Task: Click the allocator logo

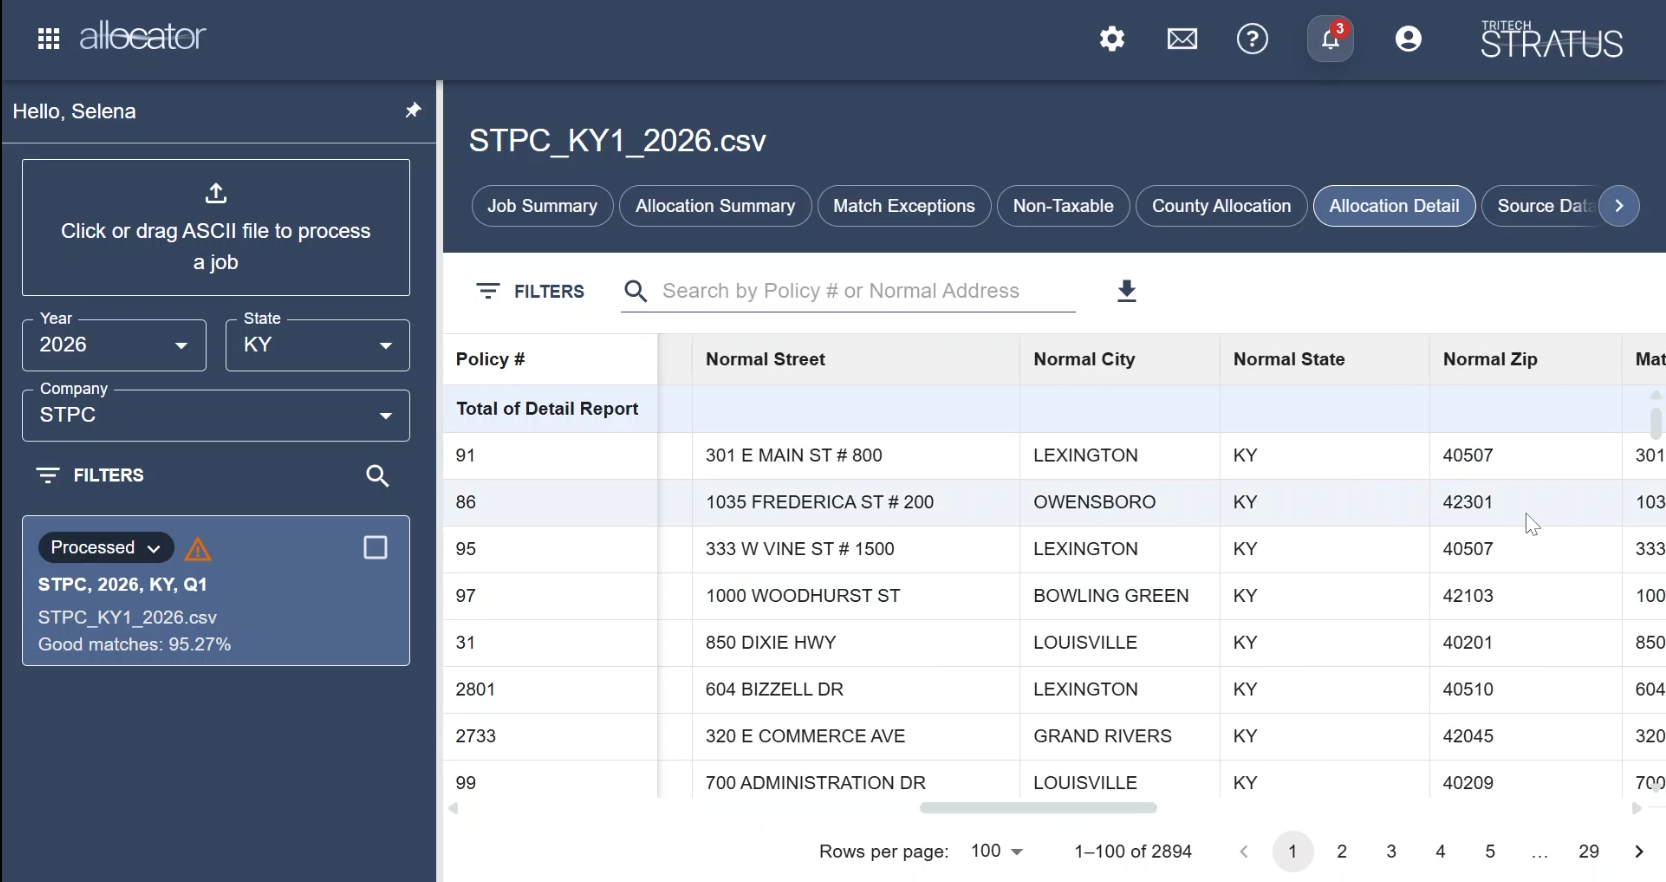Action: (x=142, y=37)
